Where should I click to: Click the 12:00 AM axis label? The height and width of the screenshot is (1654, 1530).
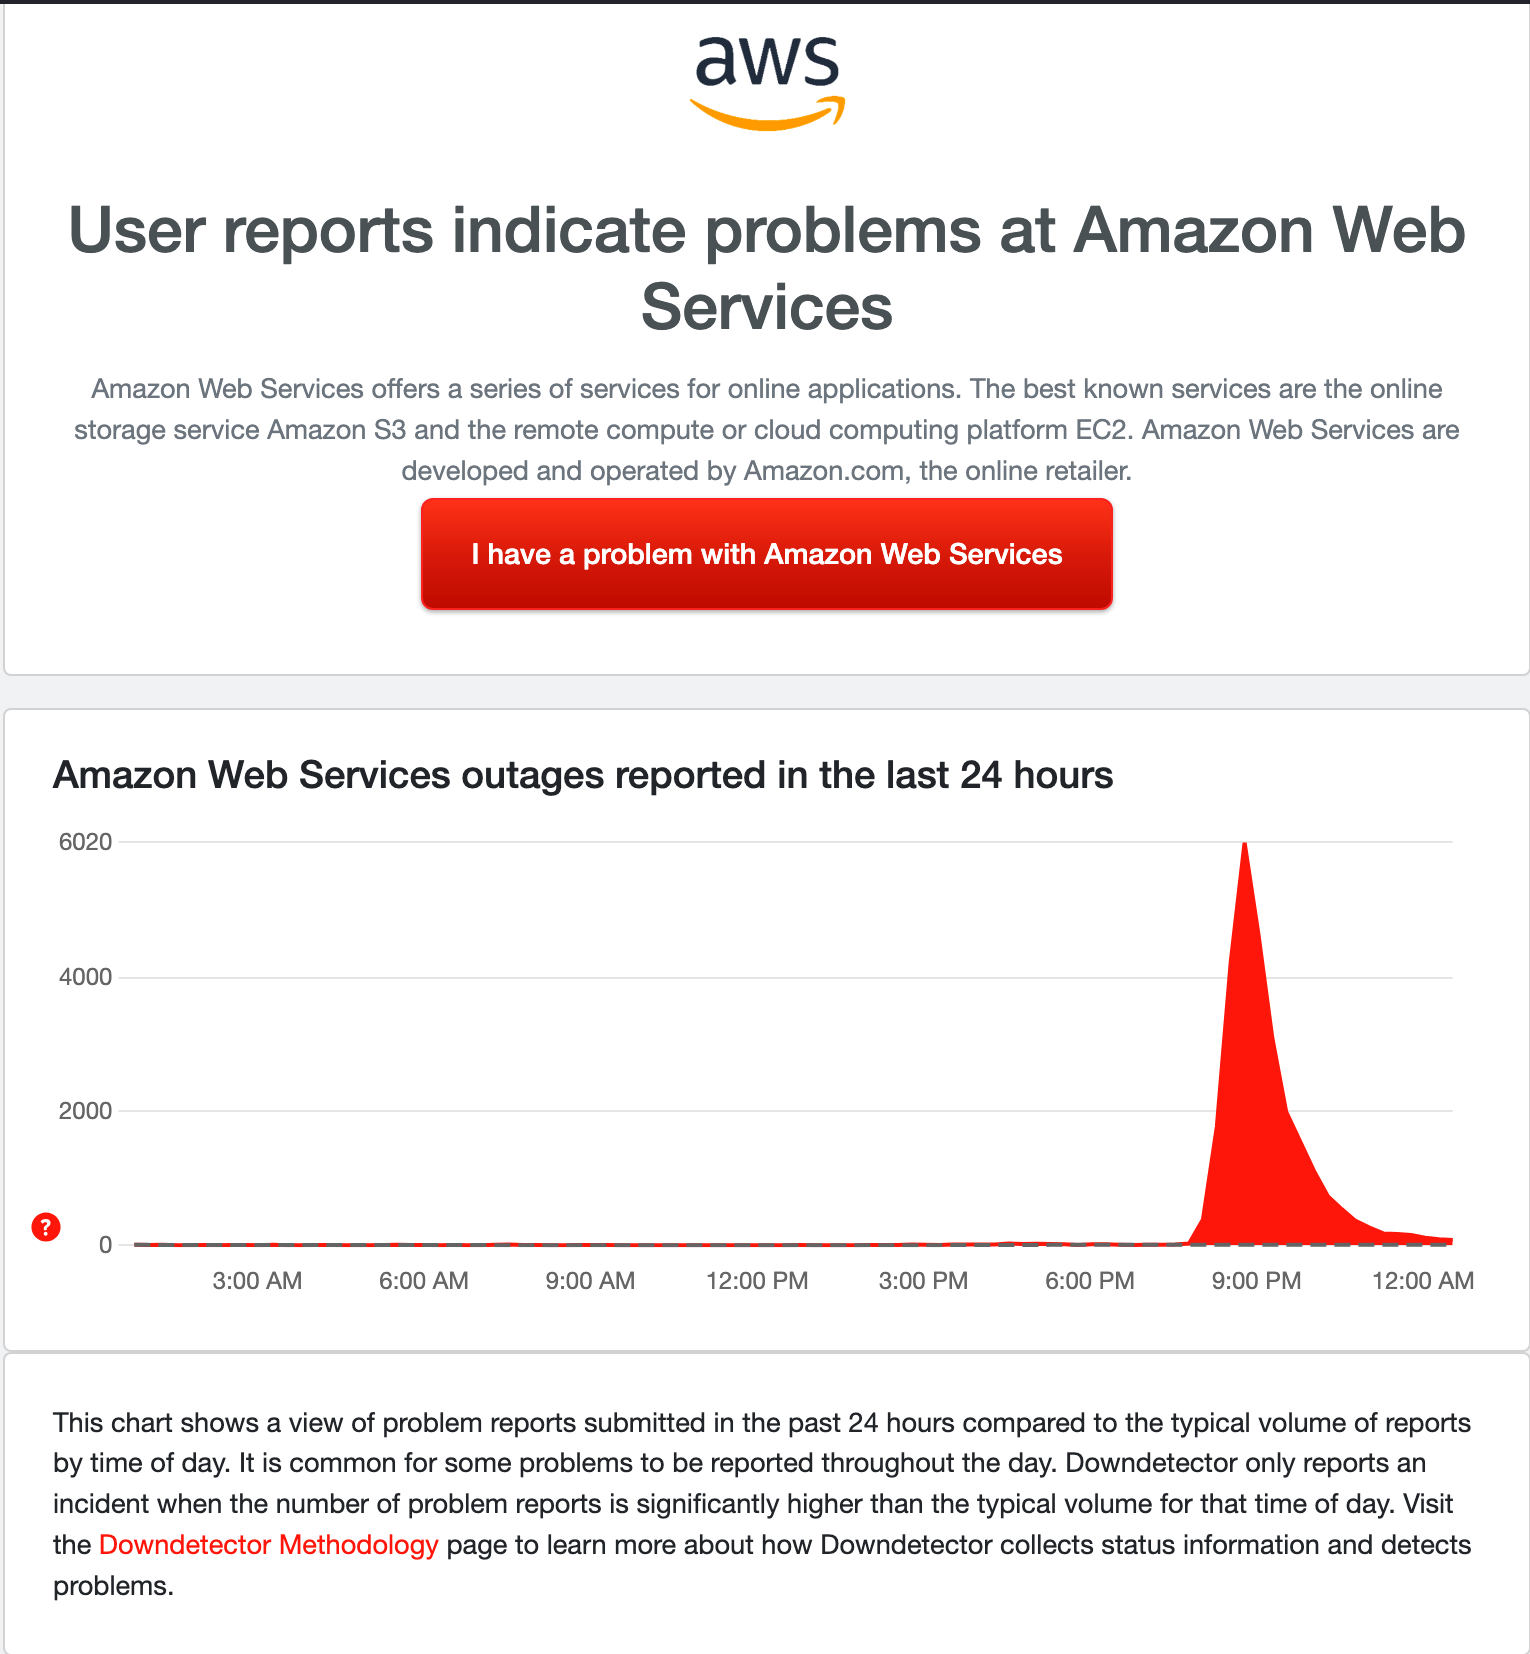coord(1422,1280)
